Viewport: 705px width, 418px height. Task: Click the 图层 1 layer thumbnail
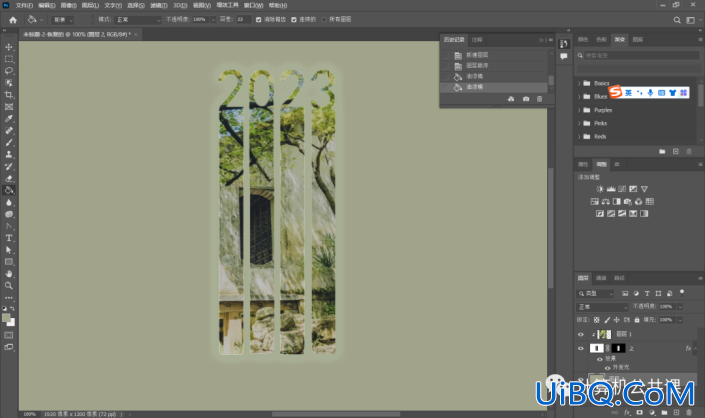click(604, 334)
